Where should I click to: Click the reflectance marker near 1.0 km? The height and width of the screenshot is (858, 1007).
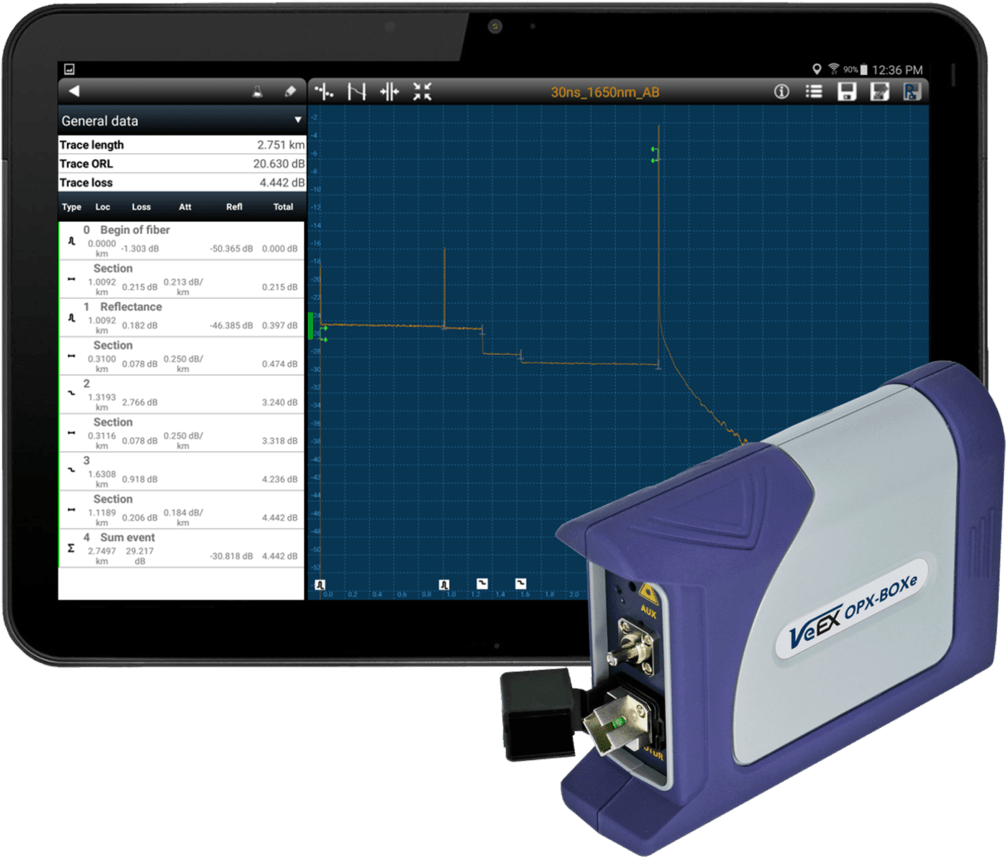tap(444, 583)
